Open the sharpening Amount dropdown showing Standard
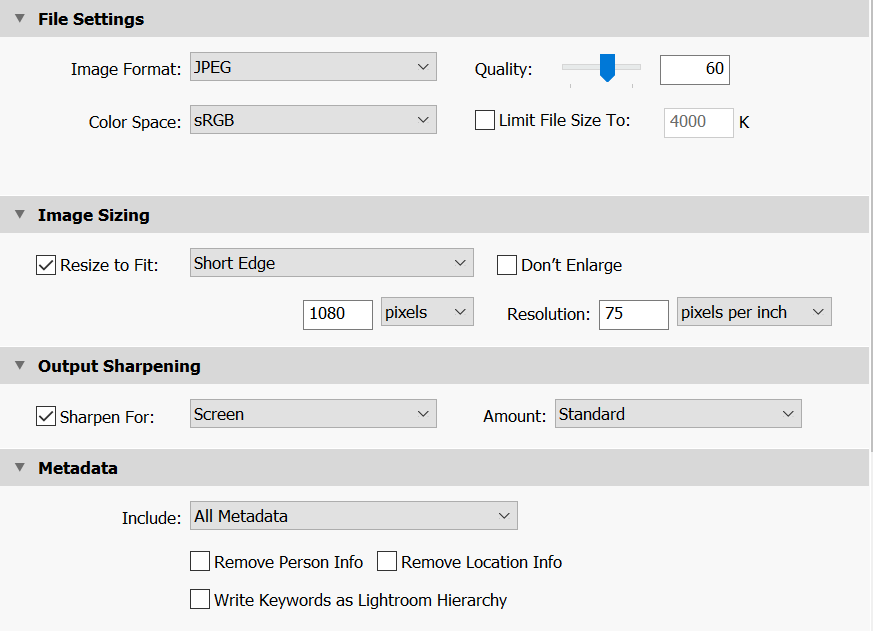Viewport: 873px width, 631px height. (678, 413)
